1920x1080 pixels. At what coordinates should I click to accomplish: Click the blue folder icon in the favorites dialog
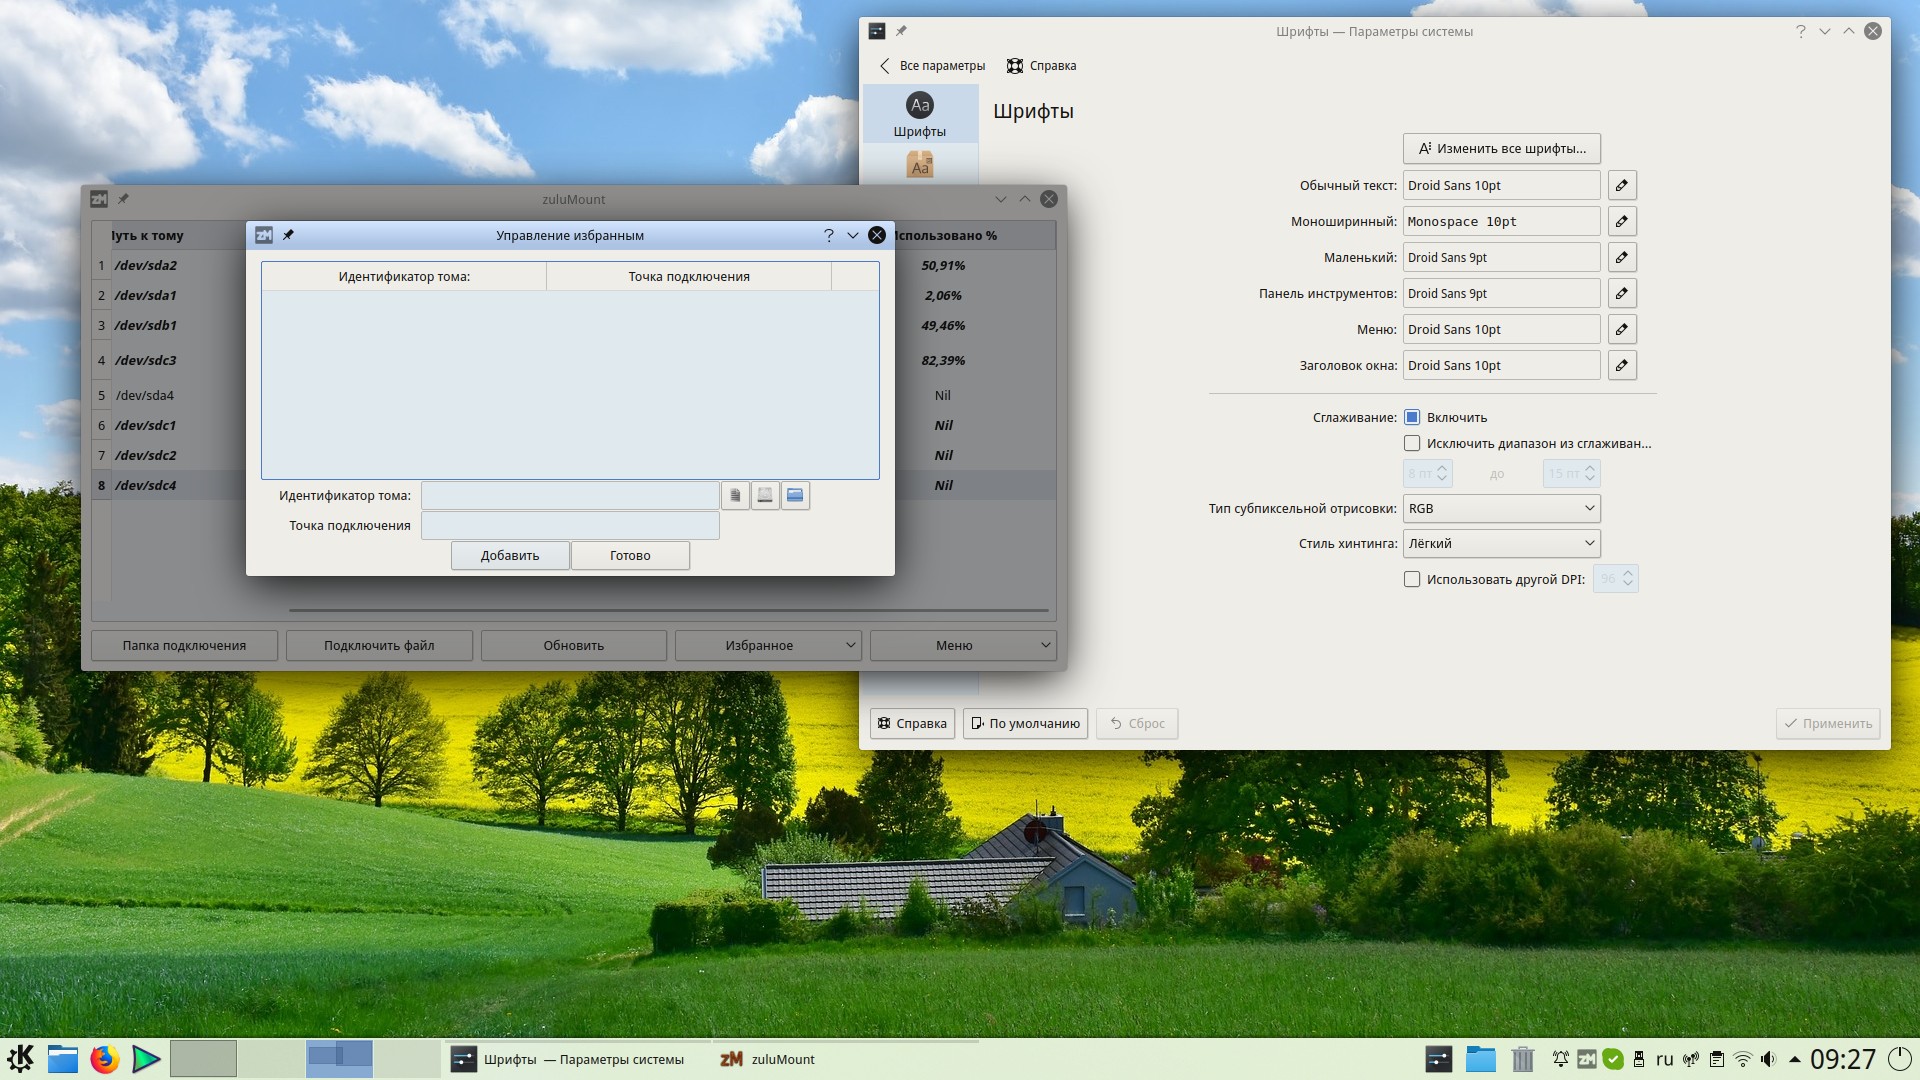coord(795,496)
